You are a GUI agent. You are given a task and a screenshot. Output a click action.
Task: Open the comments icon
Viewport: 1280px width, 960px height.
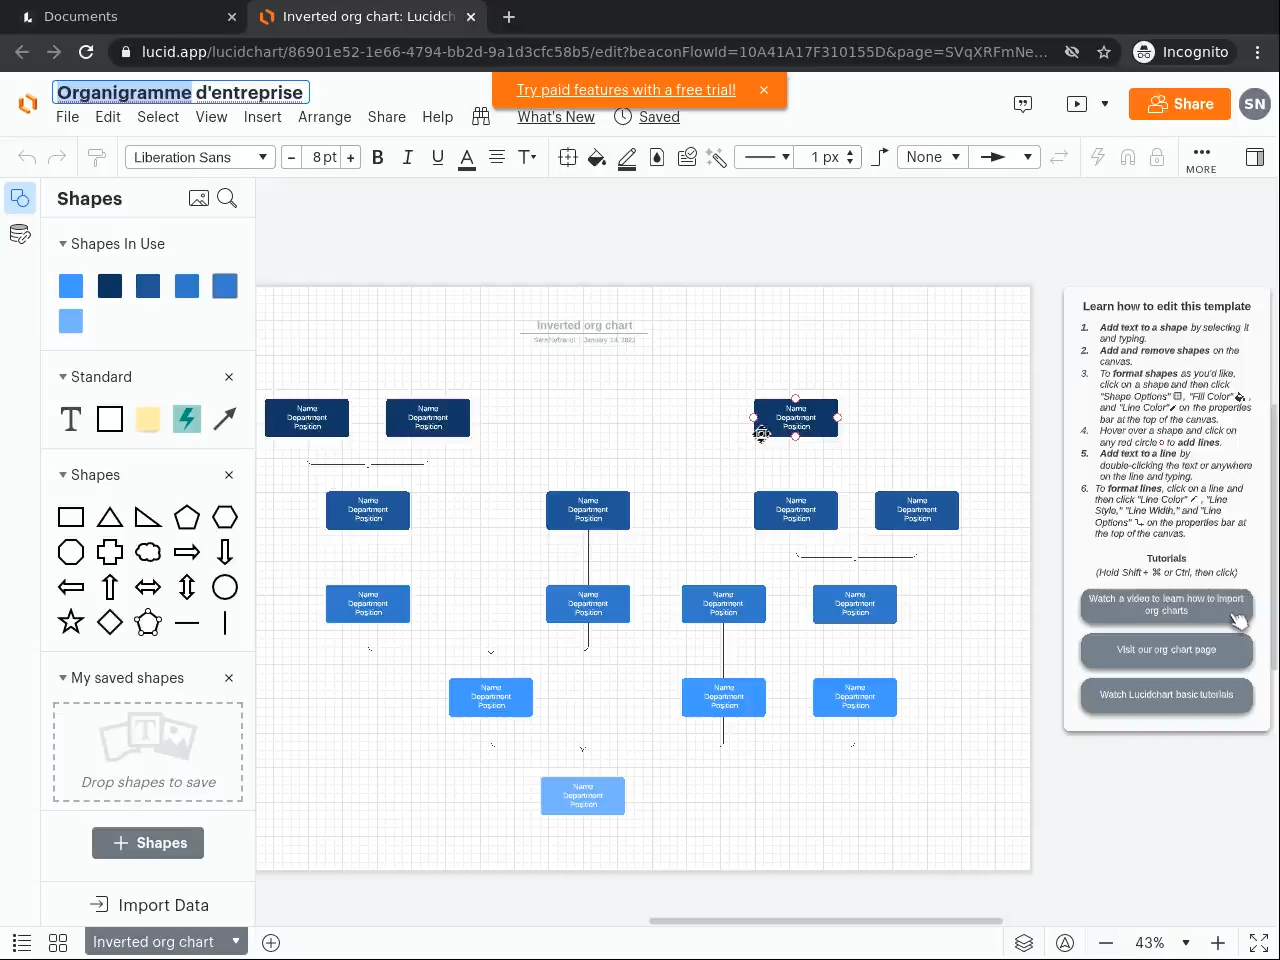(x=1023, y=103)
